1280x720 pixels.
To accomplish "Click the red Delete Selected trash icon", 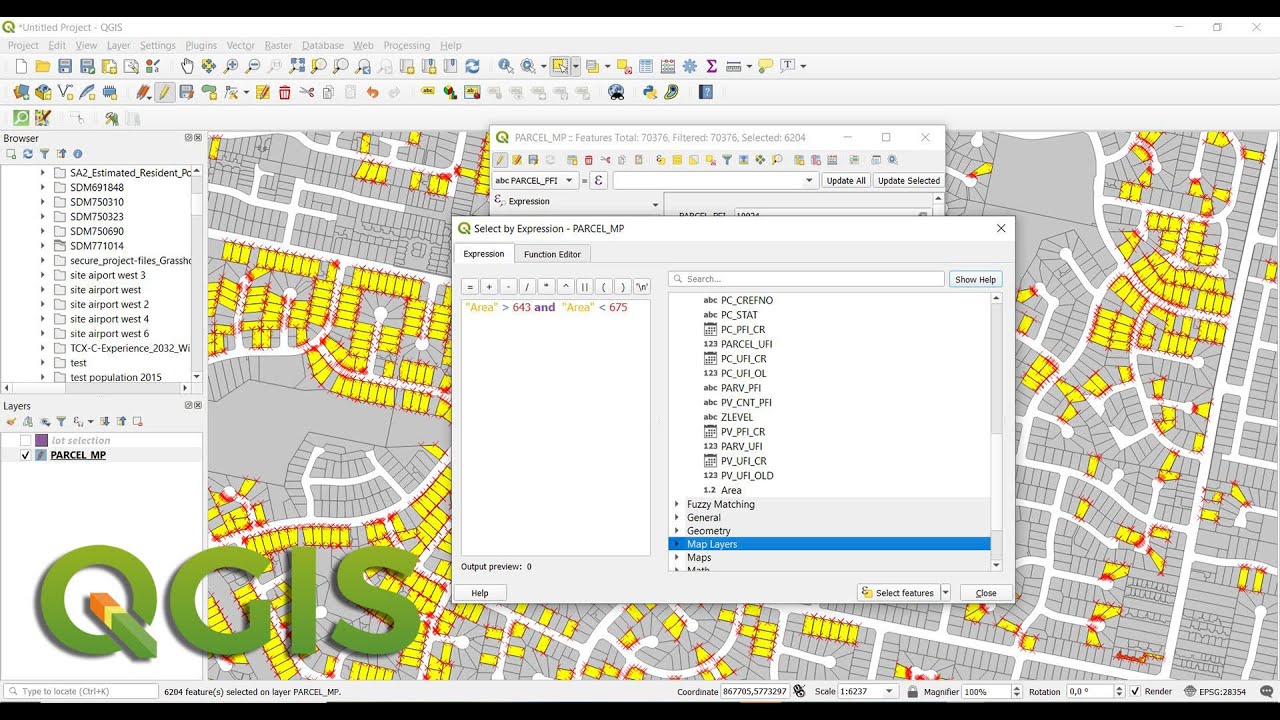I will pyautogui.click(x=285, y=92).
